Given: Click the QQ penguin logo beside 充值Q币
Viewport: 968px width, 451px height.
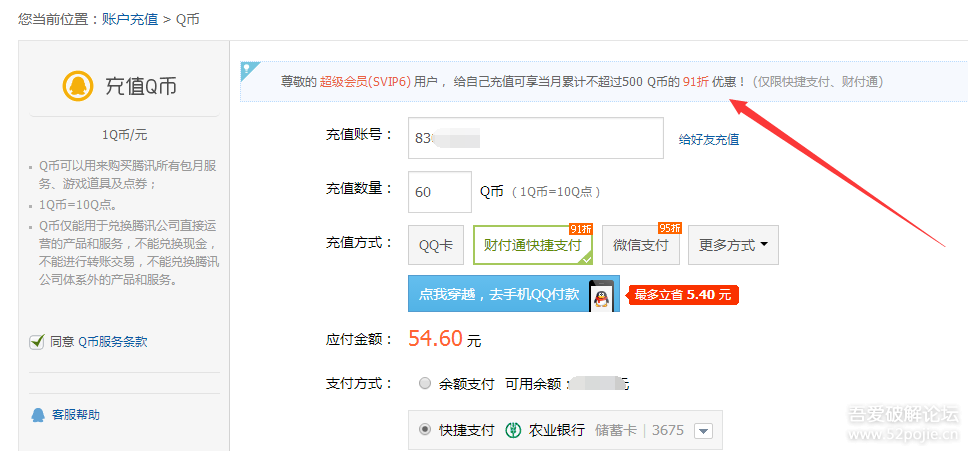Looking at the screenshot, I should click(x=78, y=86).
